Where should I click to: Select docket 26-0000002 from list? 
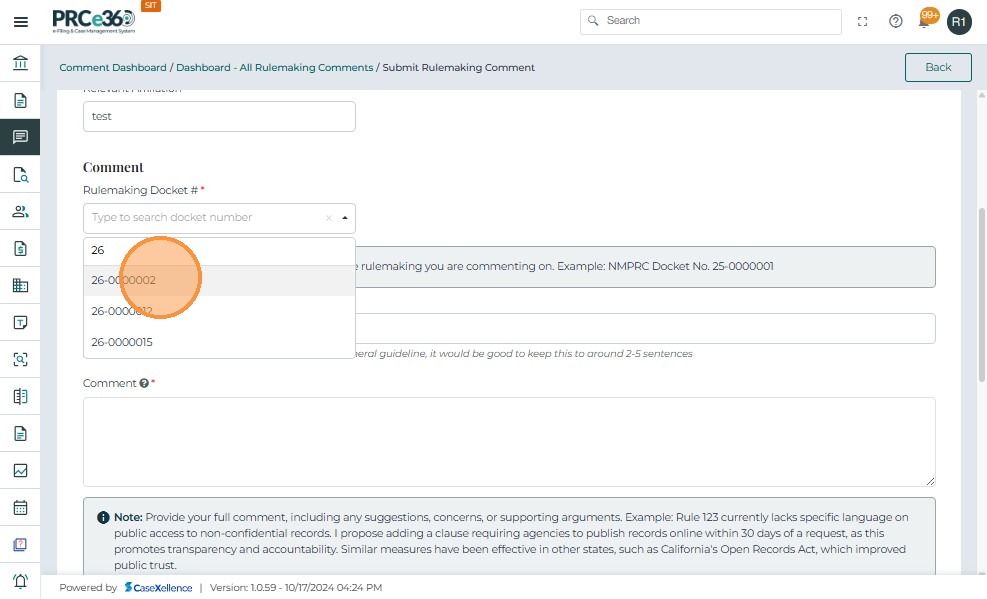pyautogui.click(x=123, y=281)
